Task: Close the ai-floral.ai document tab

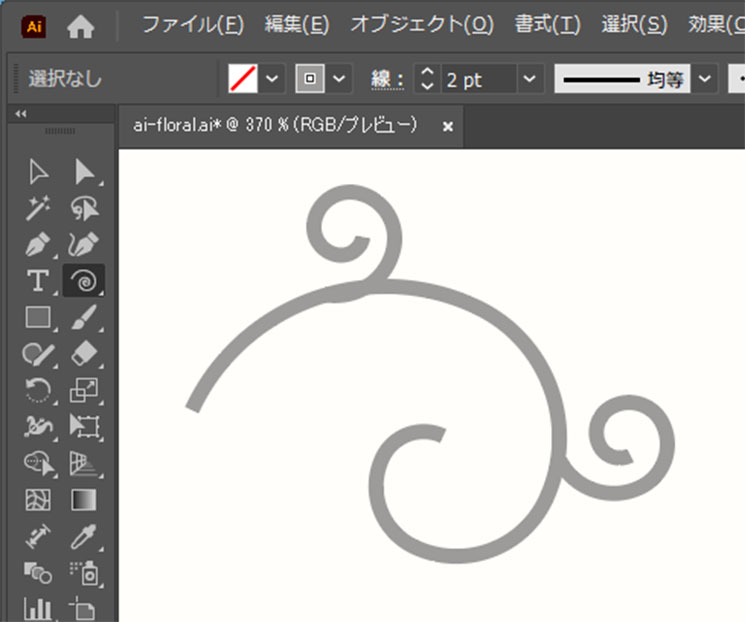Action: click(x=448, y=126)
